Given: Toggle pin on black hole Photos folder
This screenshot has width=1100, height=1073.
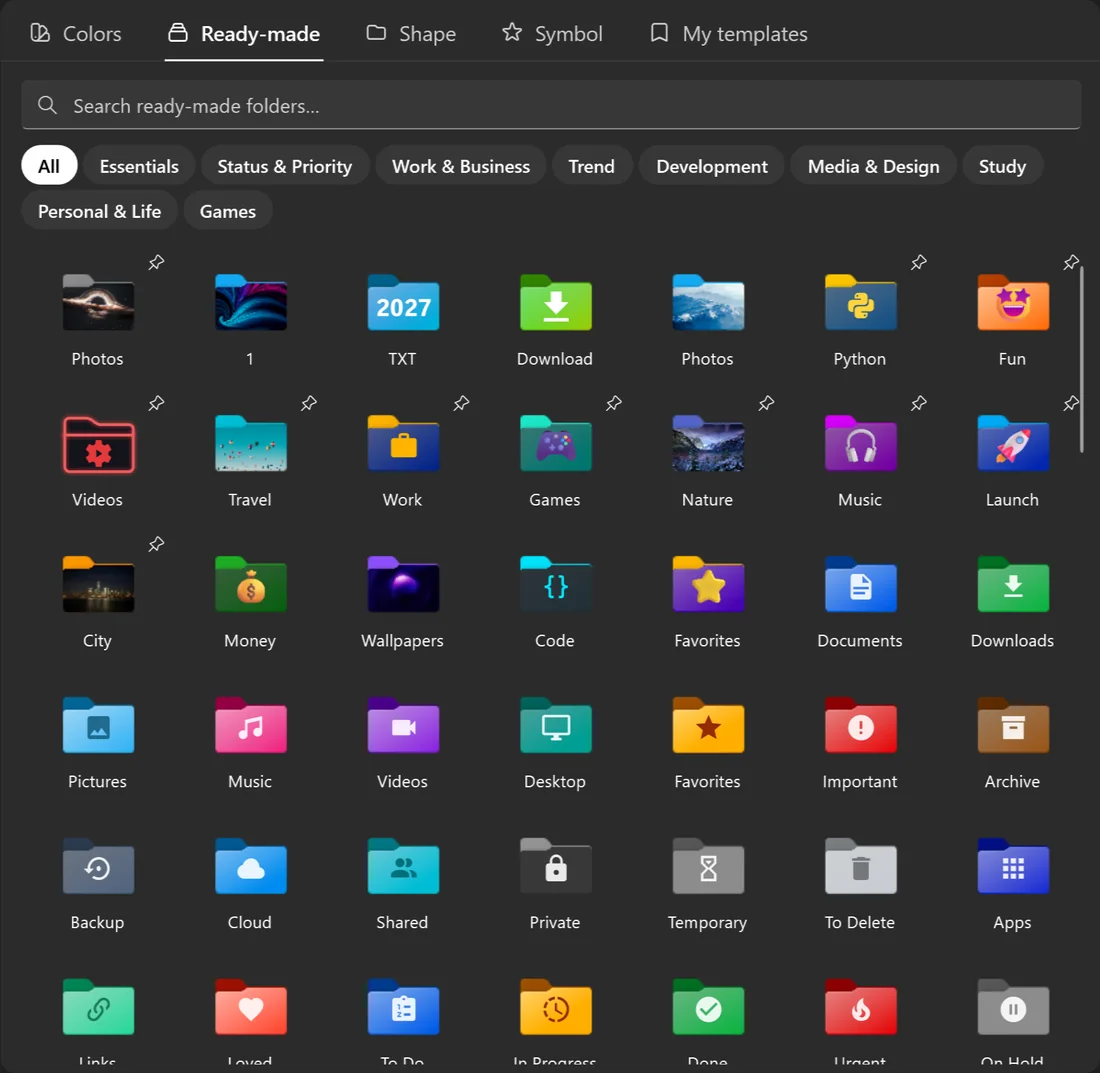Looking at the screenshot, I should pos(156,262).
